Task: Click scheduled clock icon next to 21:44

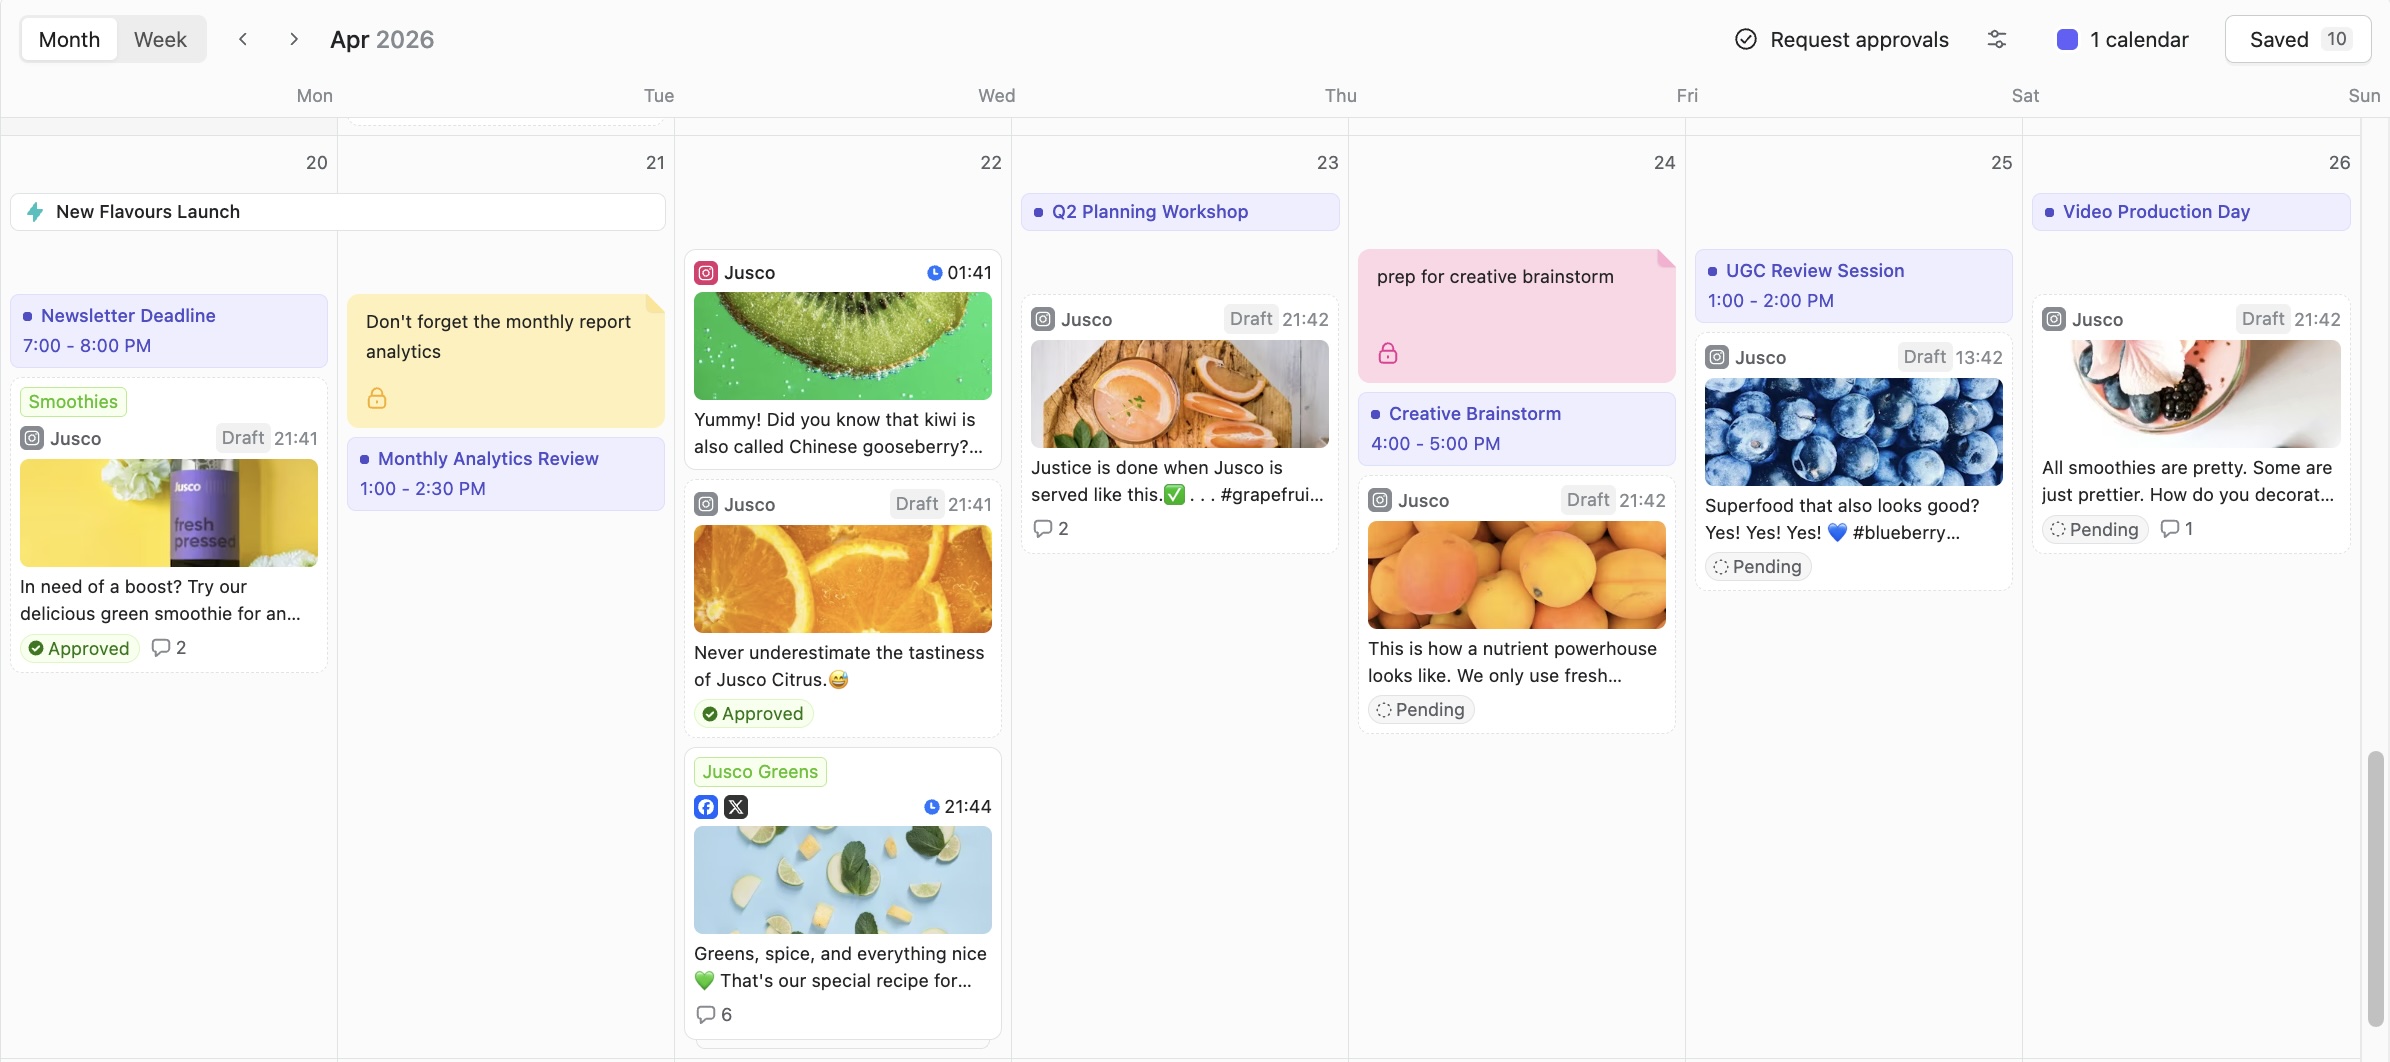Action: click(x=931, y=806)
